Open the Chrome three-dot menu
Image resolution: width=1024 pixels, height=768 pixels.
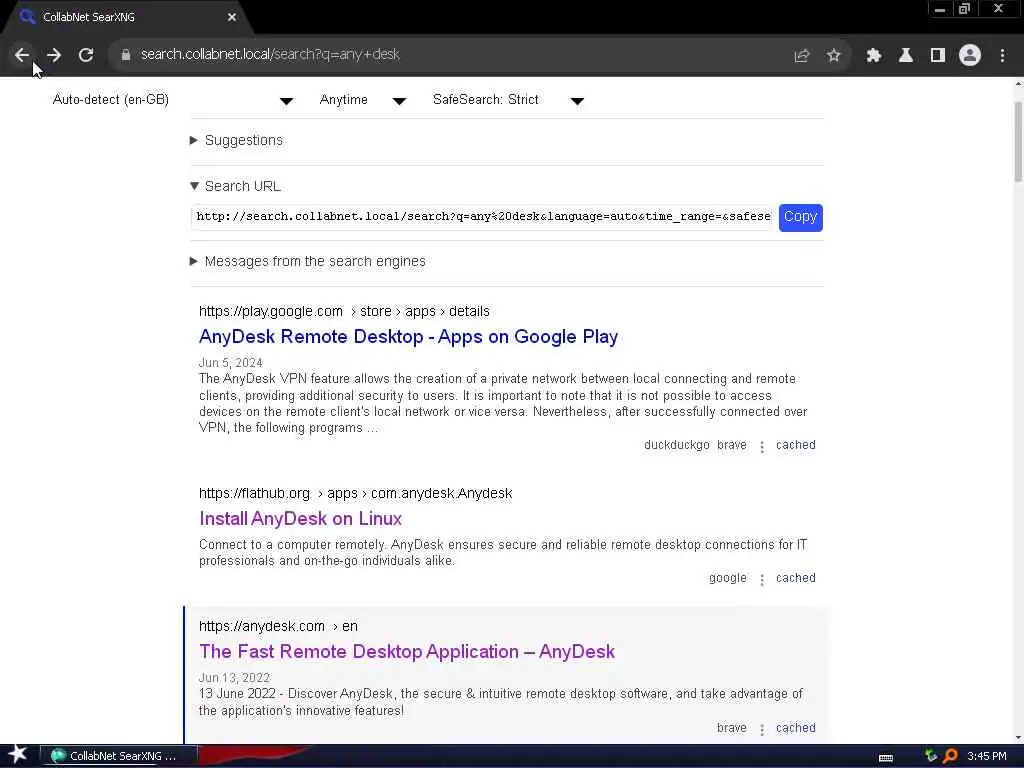pyautogui.click(x=1002, y=56)
